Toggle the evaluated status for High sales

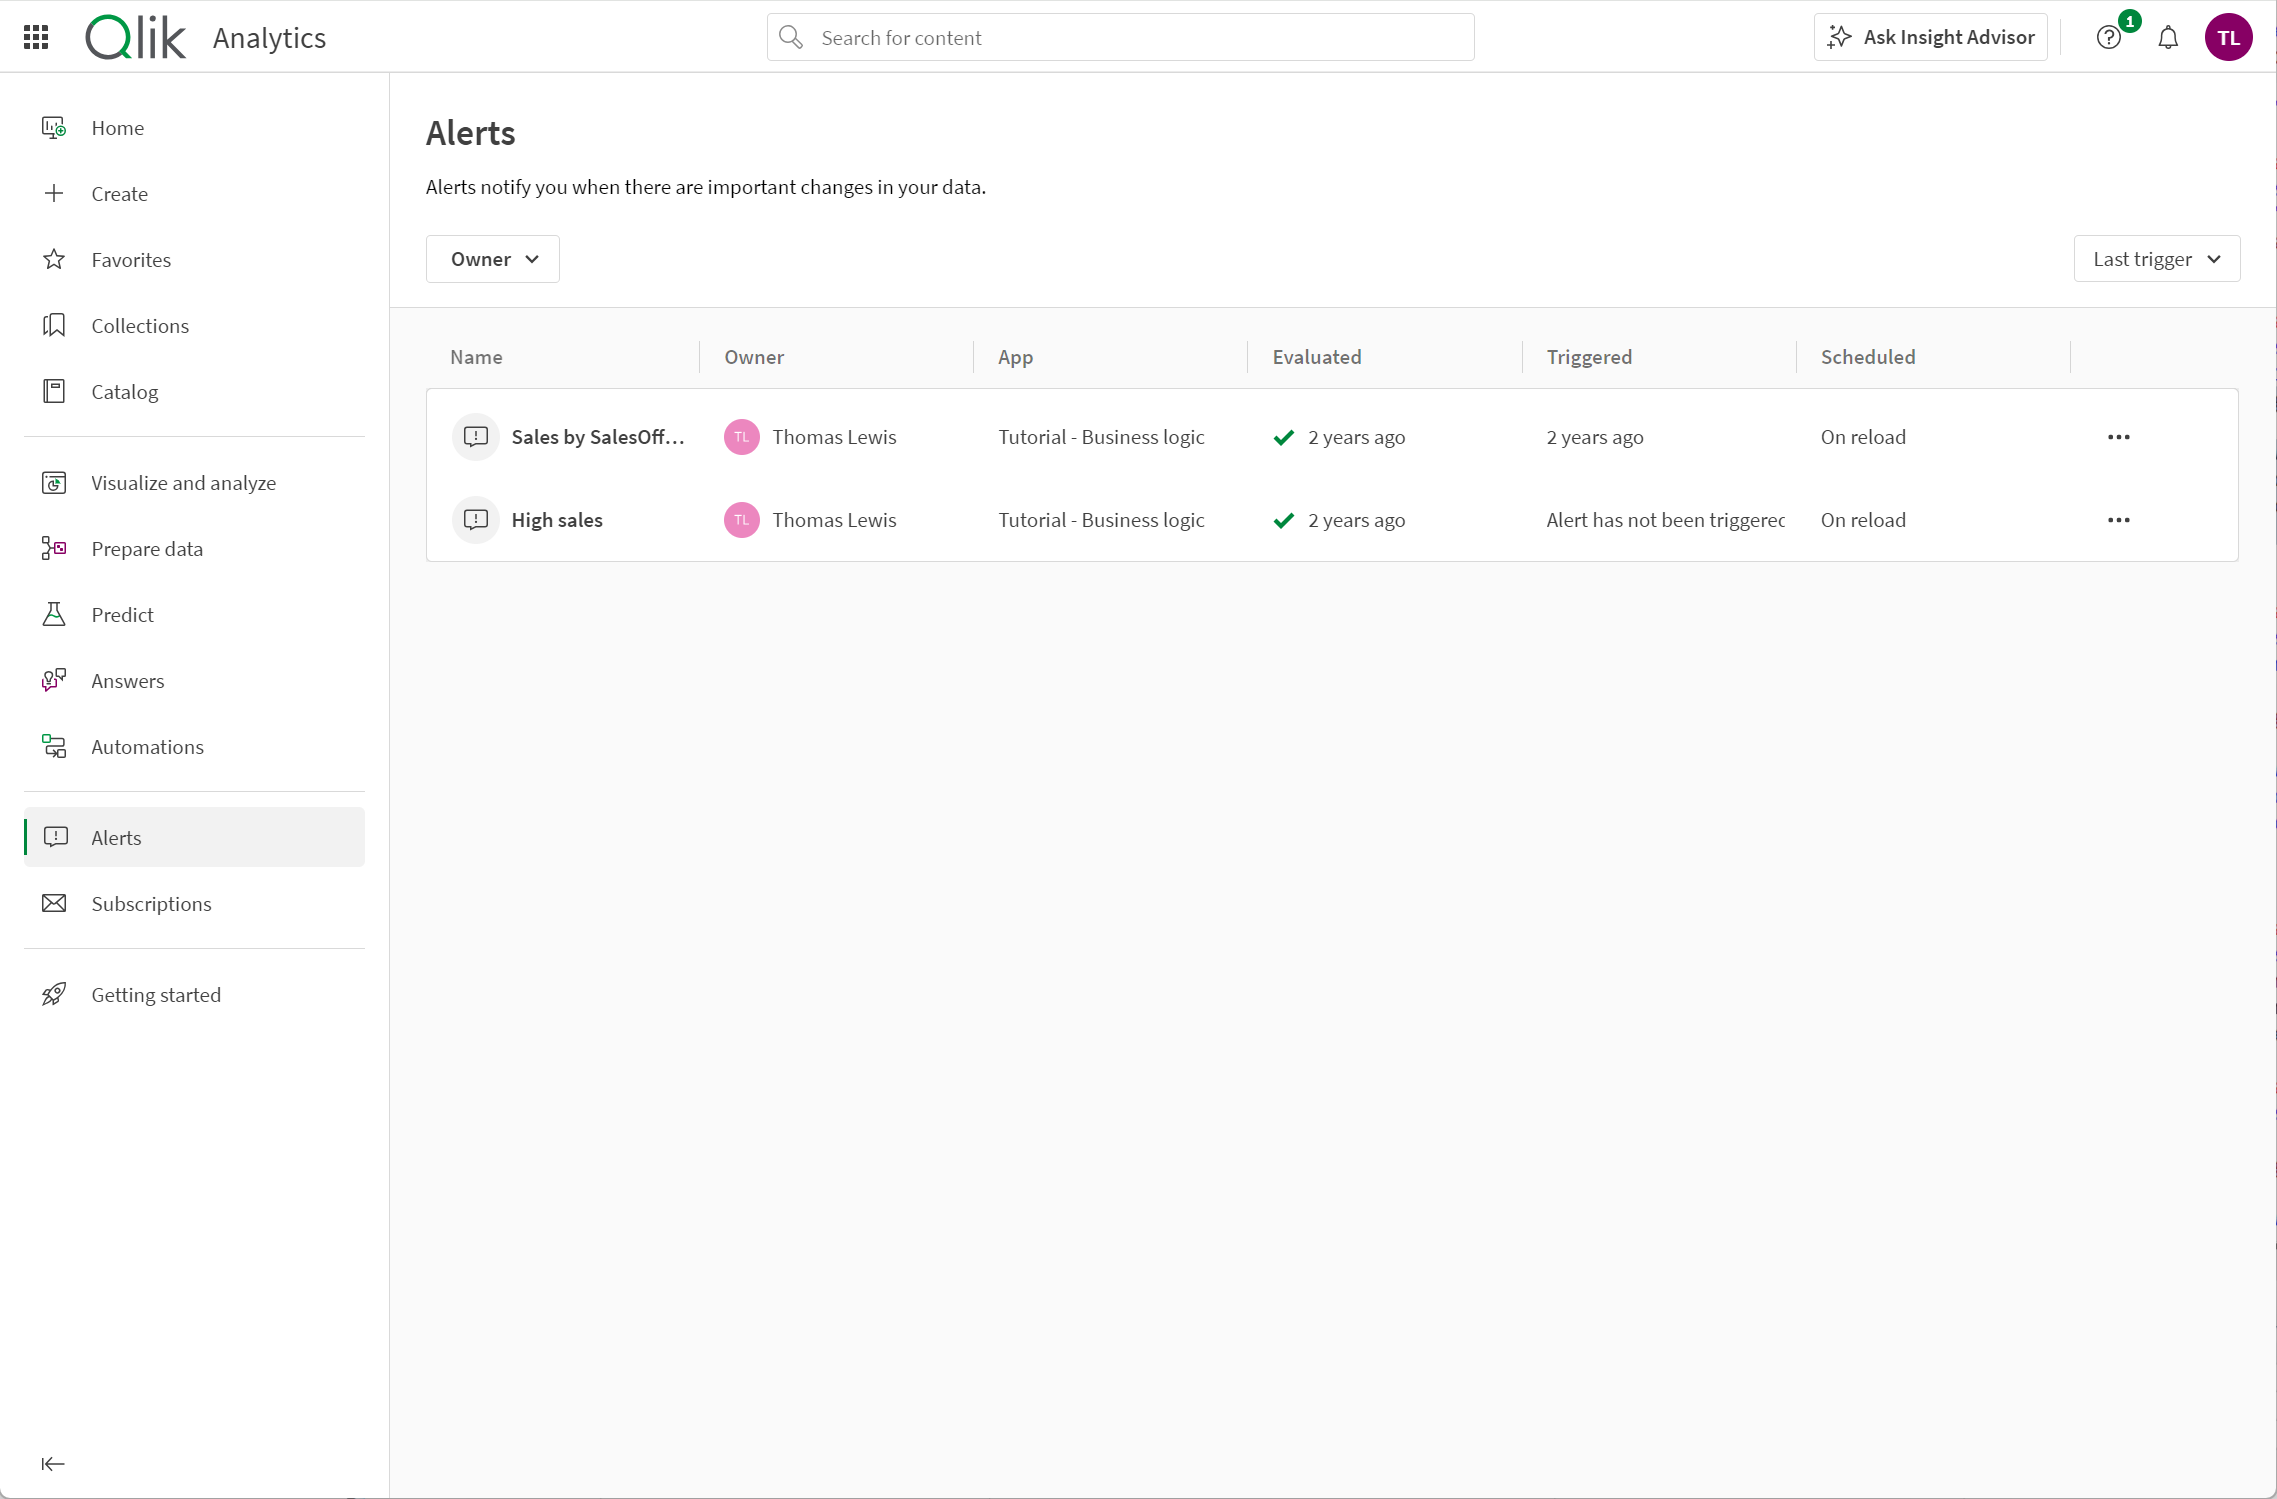[1283, 520]
